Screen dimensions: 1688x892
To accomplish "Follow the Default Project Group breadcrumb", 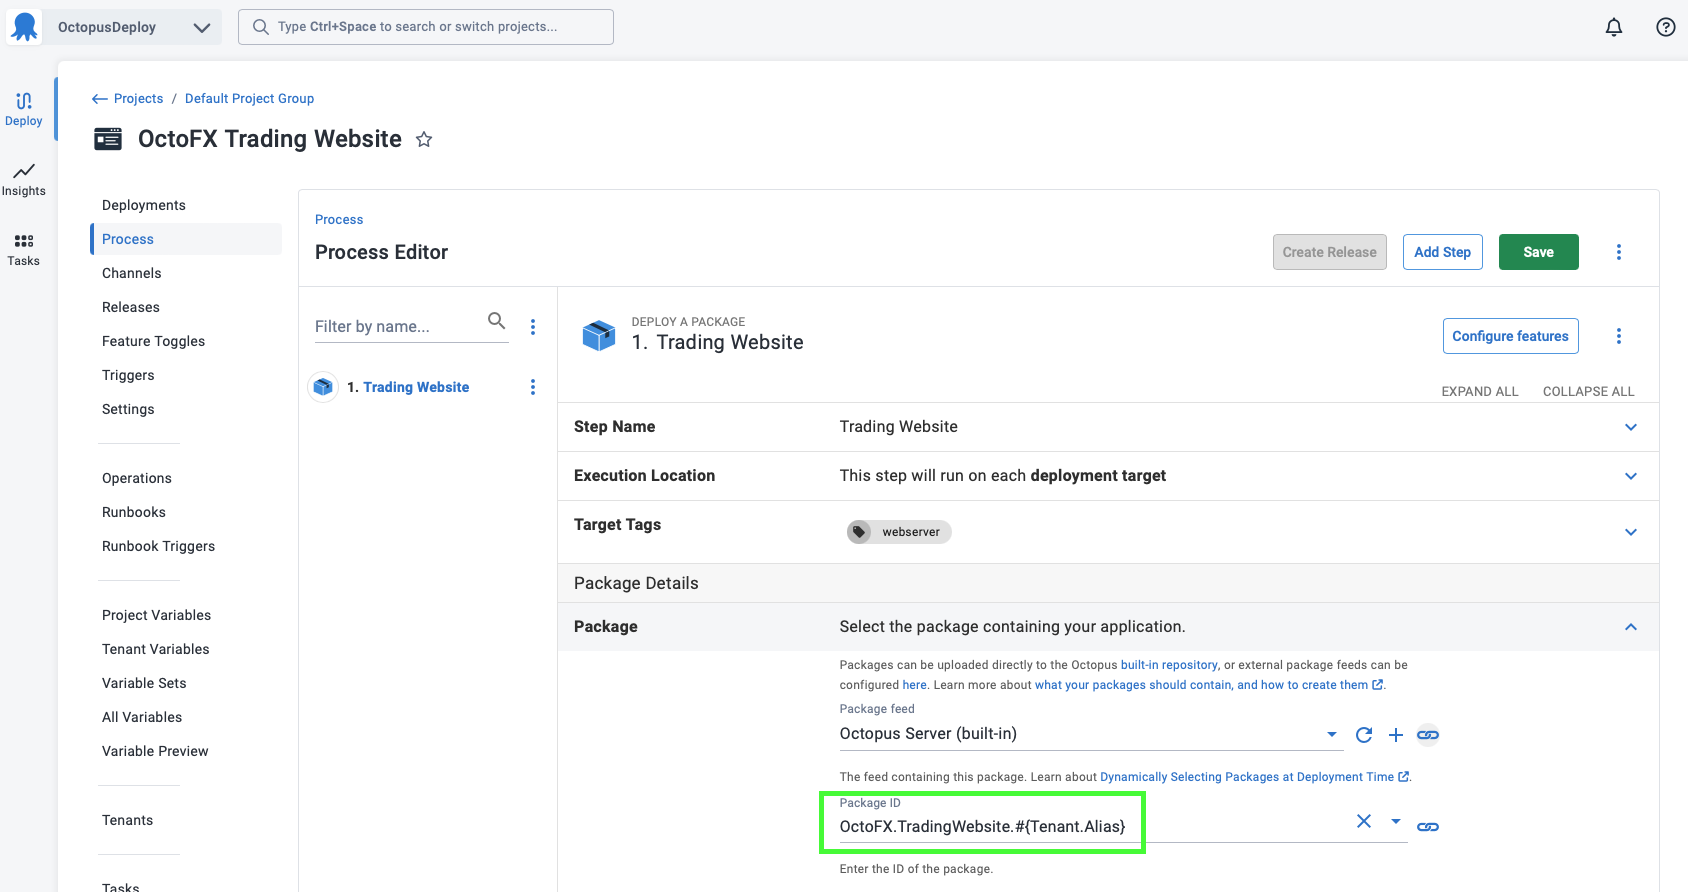I will (x=249, y=99).
